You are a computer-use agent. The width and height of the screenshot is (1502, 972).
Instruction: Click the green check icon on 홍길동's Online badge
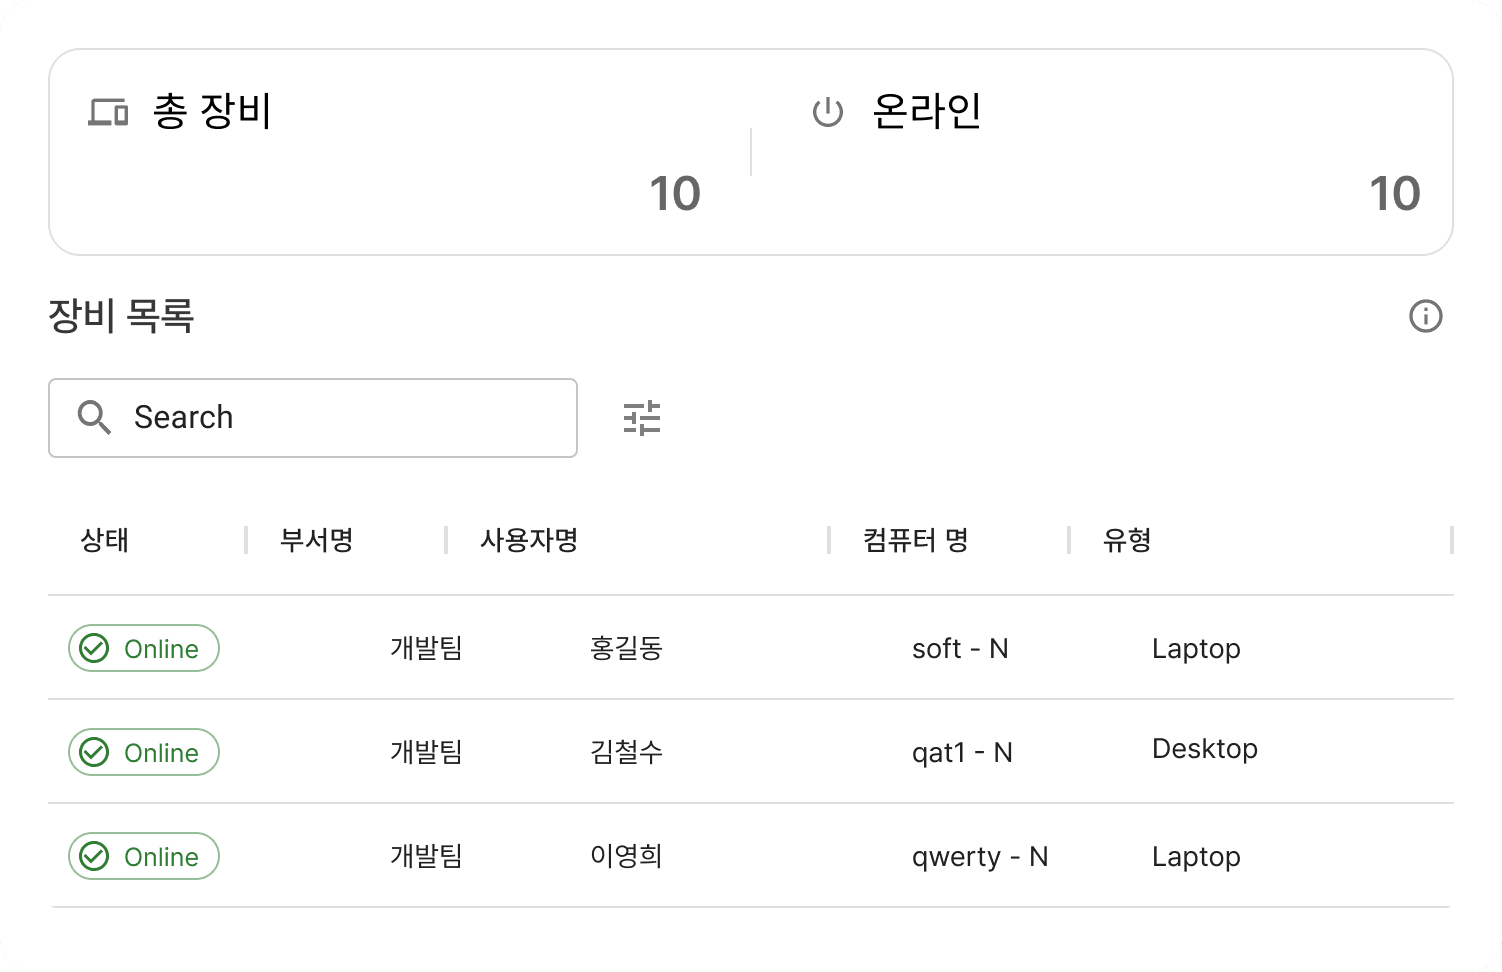(x=93, y=648)
